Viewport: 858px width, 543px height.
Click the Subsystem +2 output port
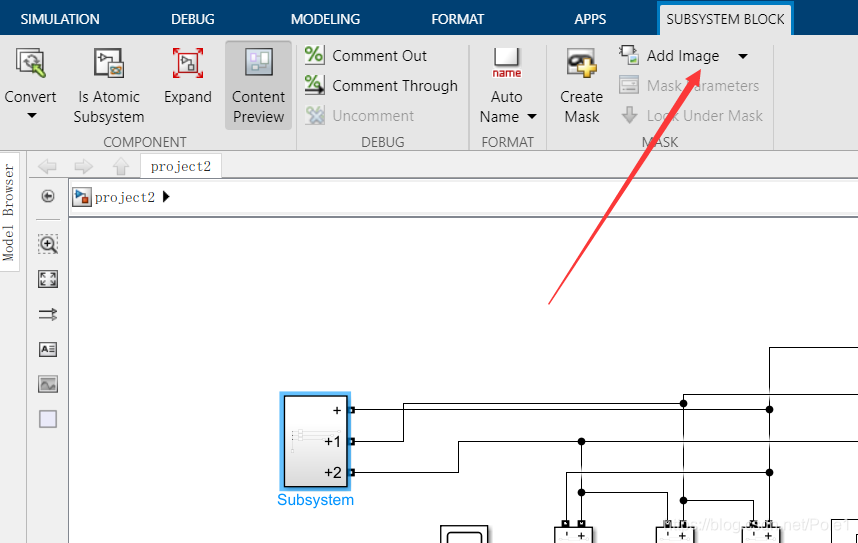point(352,472)
